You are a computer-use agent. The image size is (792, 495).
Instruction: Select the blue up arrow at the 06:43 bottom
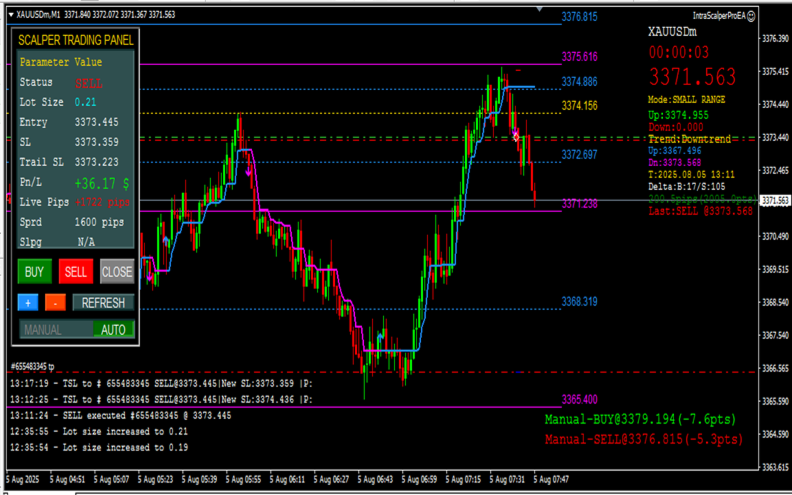click(x=380, y=336)
